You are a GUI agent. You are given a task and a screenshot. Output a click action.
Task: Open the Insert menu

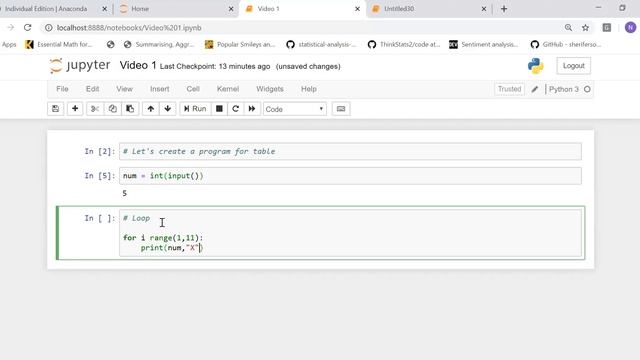(160, 89)
